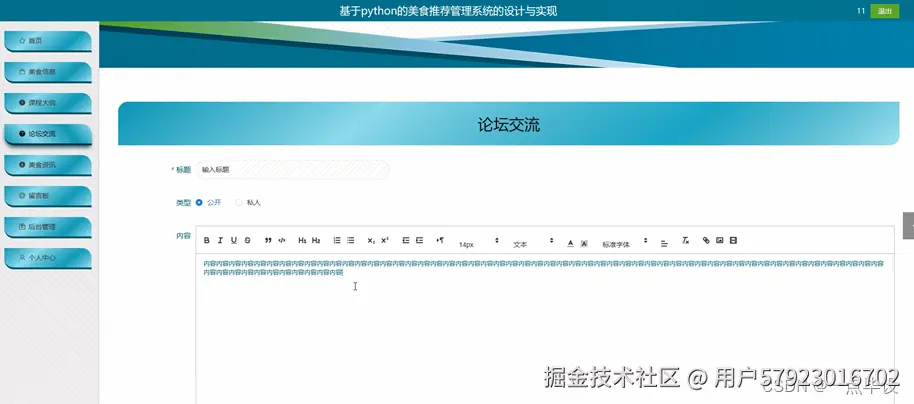Insert a video into editor
Viewport: 914px width, 404px height.
pos(733,240)
